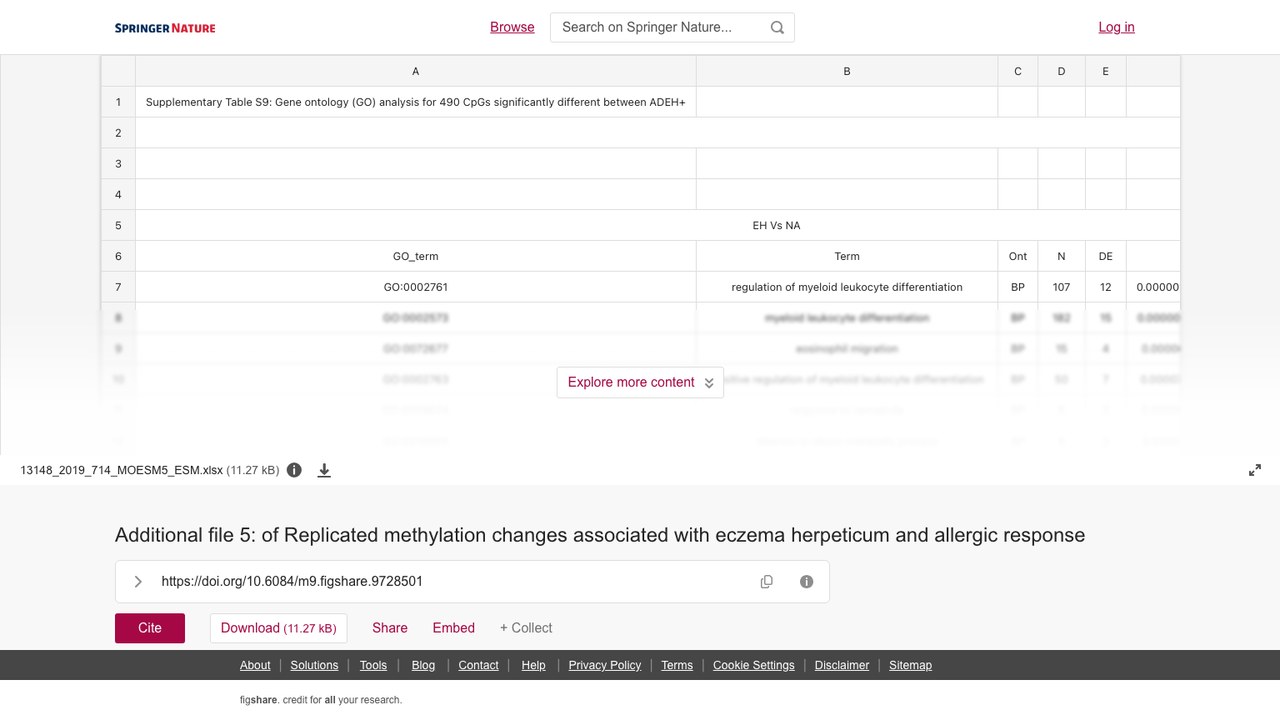This screenshot has height=720, width=1280.
Task: Expand viewer to fullscreen
Action: (1255, 470)
